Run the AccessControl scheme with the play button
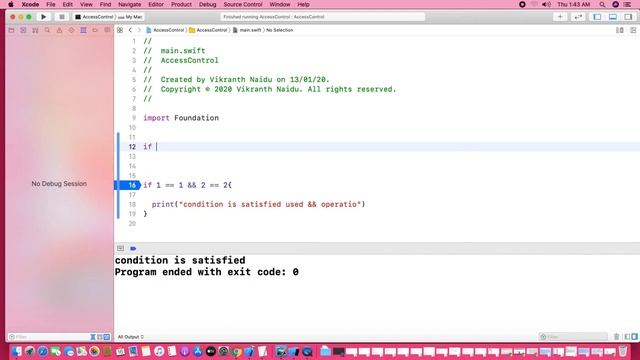This screenshot has height=360, width=640. point(43,17)
